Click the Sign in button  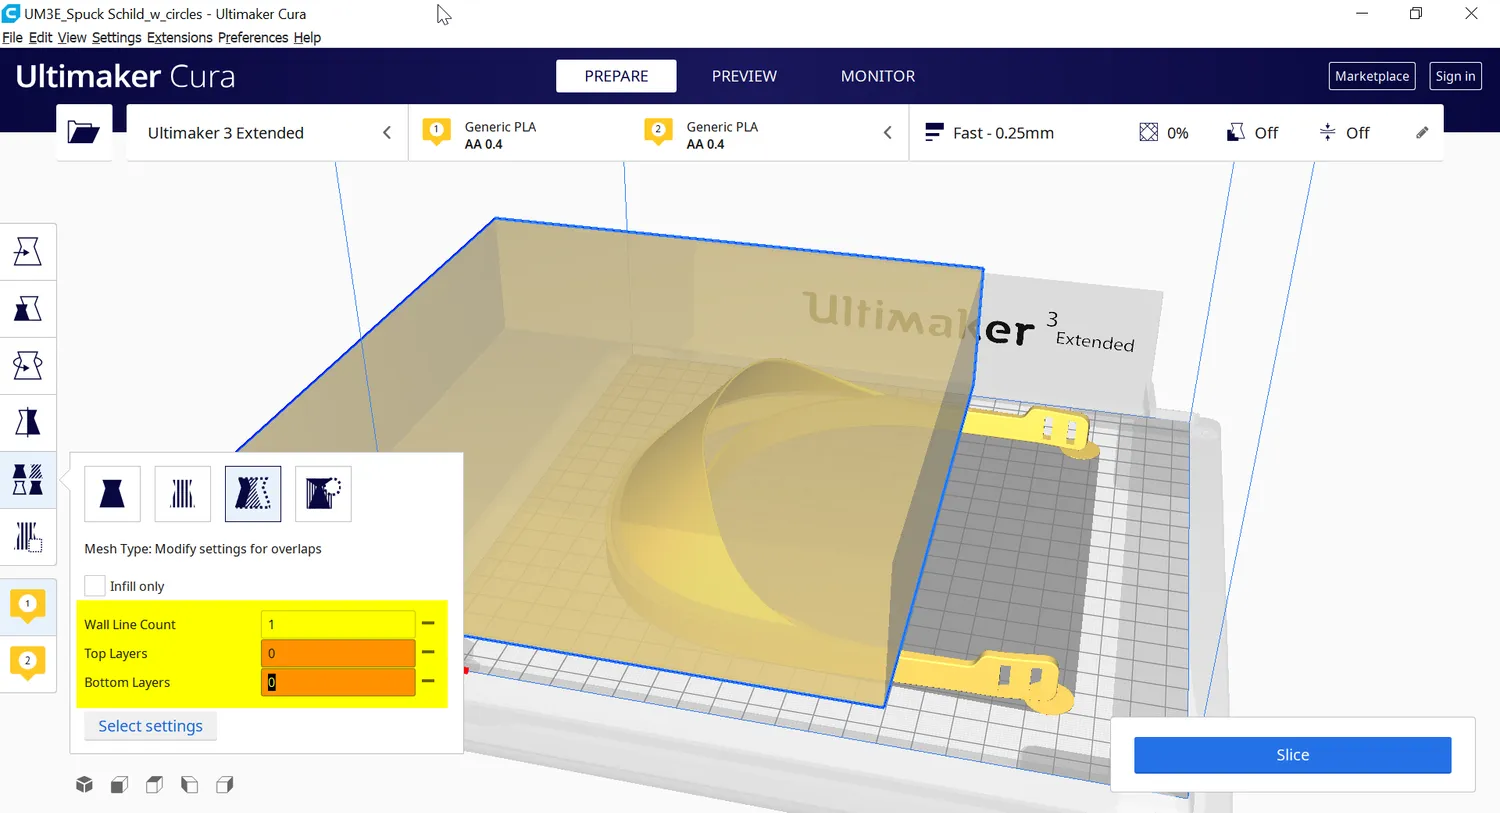coord(1455,76)
